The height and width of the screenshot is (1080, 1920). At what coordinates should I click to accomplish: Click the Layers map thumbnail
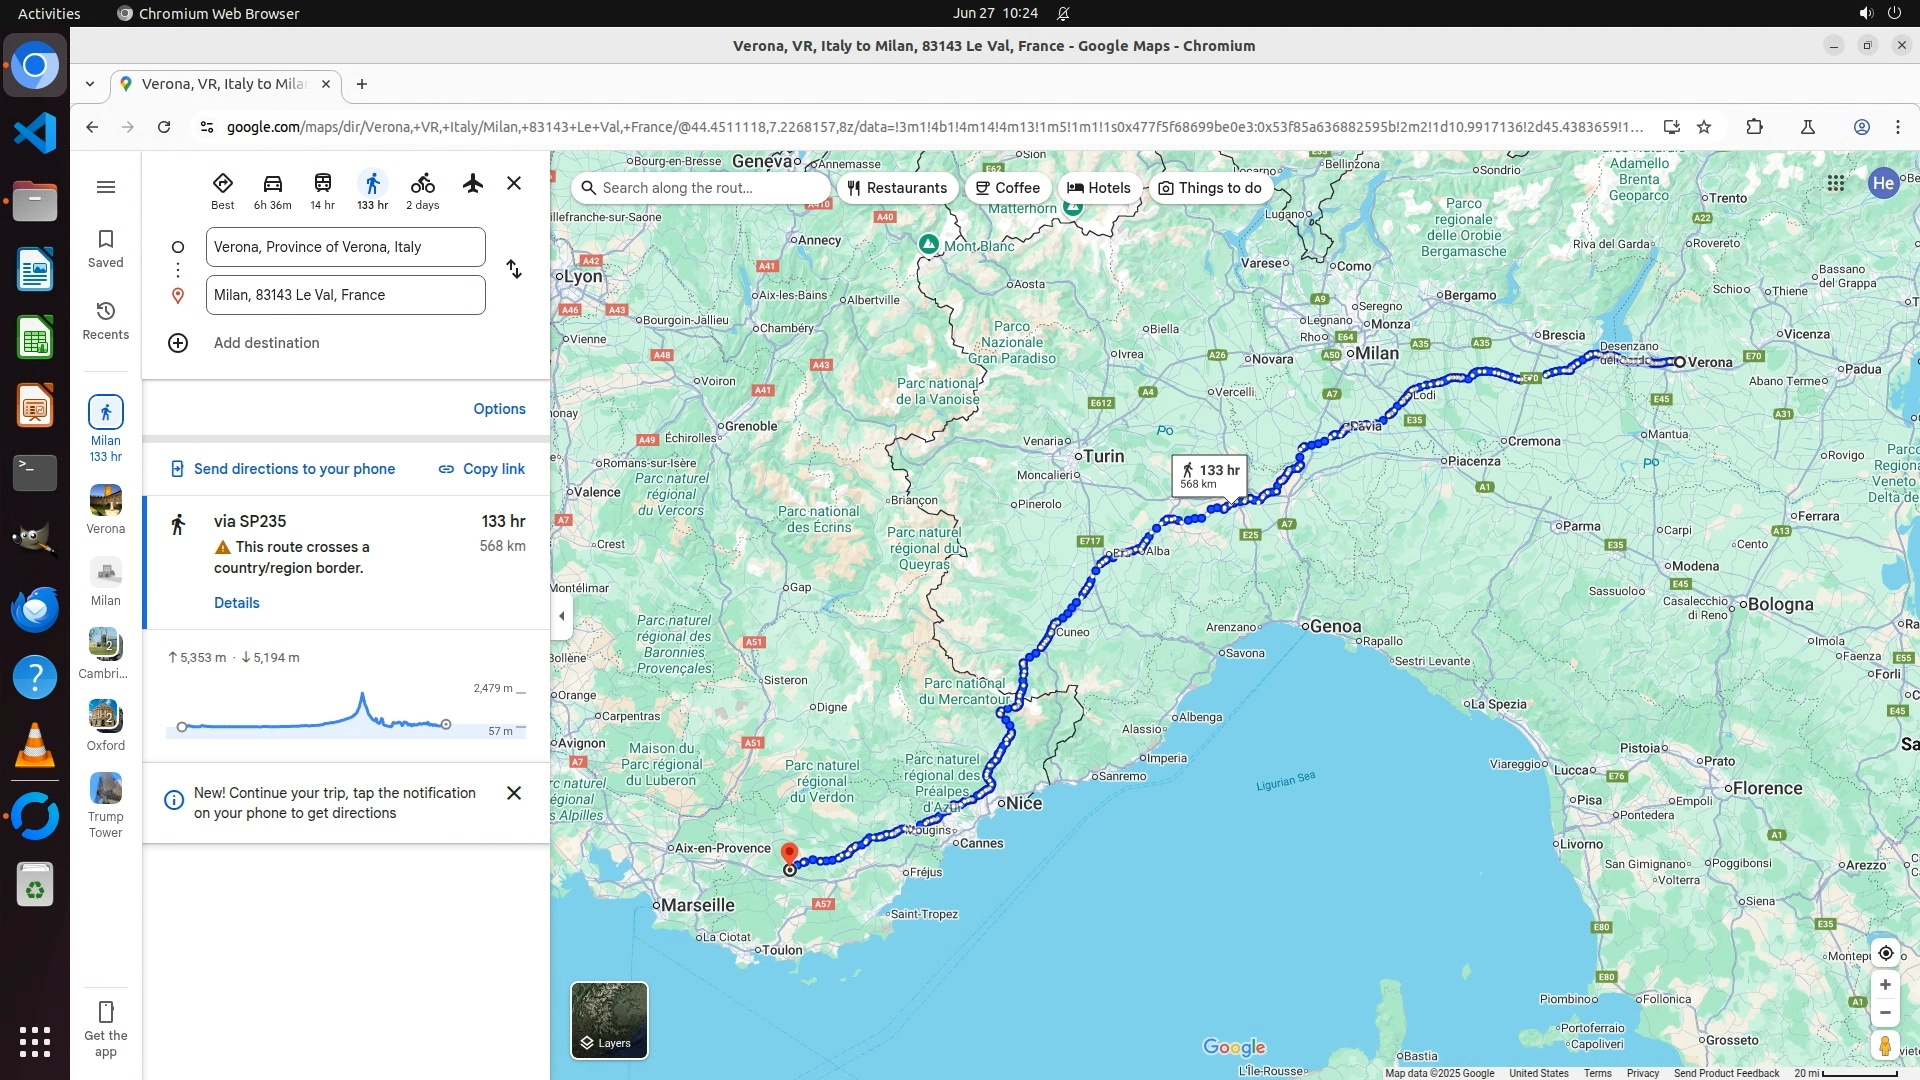(x=609, y=1020)
